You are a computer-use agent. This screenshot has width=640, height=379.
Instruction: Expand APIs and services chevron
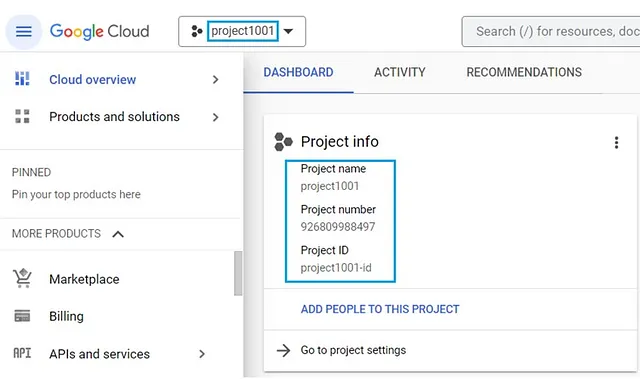pyautogui.click(x=202, y=354)
